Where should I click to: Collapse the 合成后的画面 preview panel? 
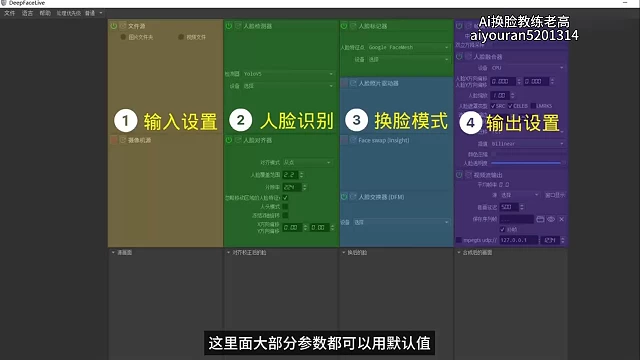[x=459, y=253]
